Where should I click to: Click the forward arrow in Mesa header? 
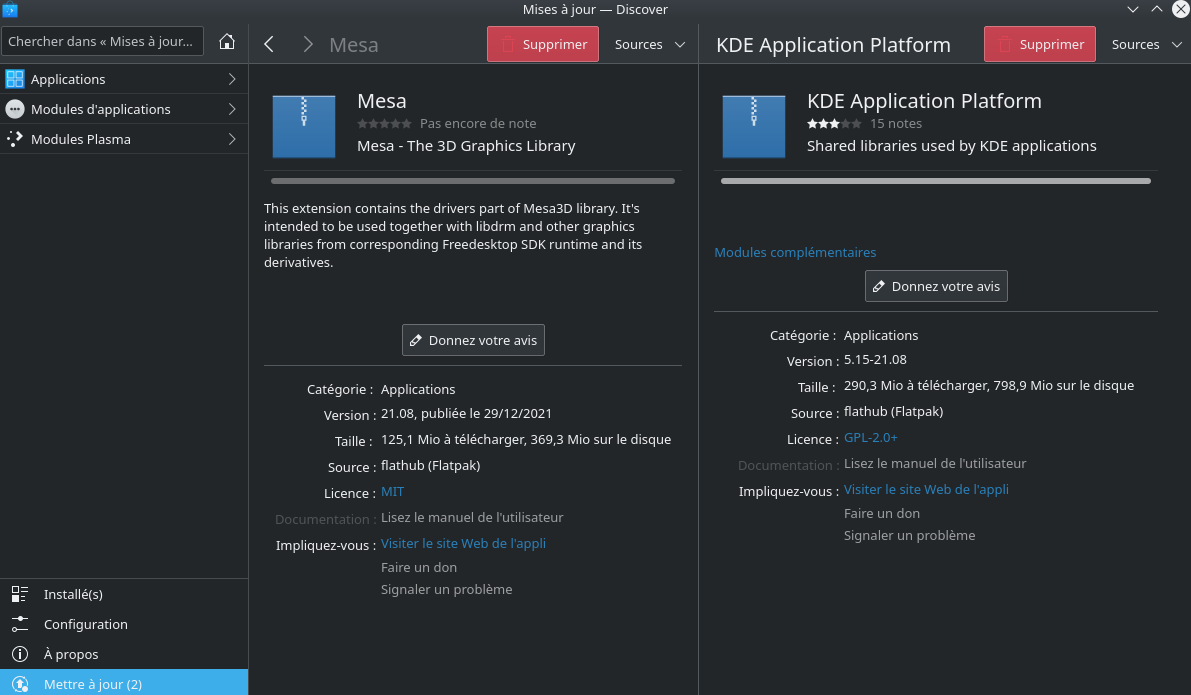(307, 44)
